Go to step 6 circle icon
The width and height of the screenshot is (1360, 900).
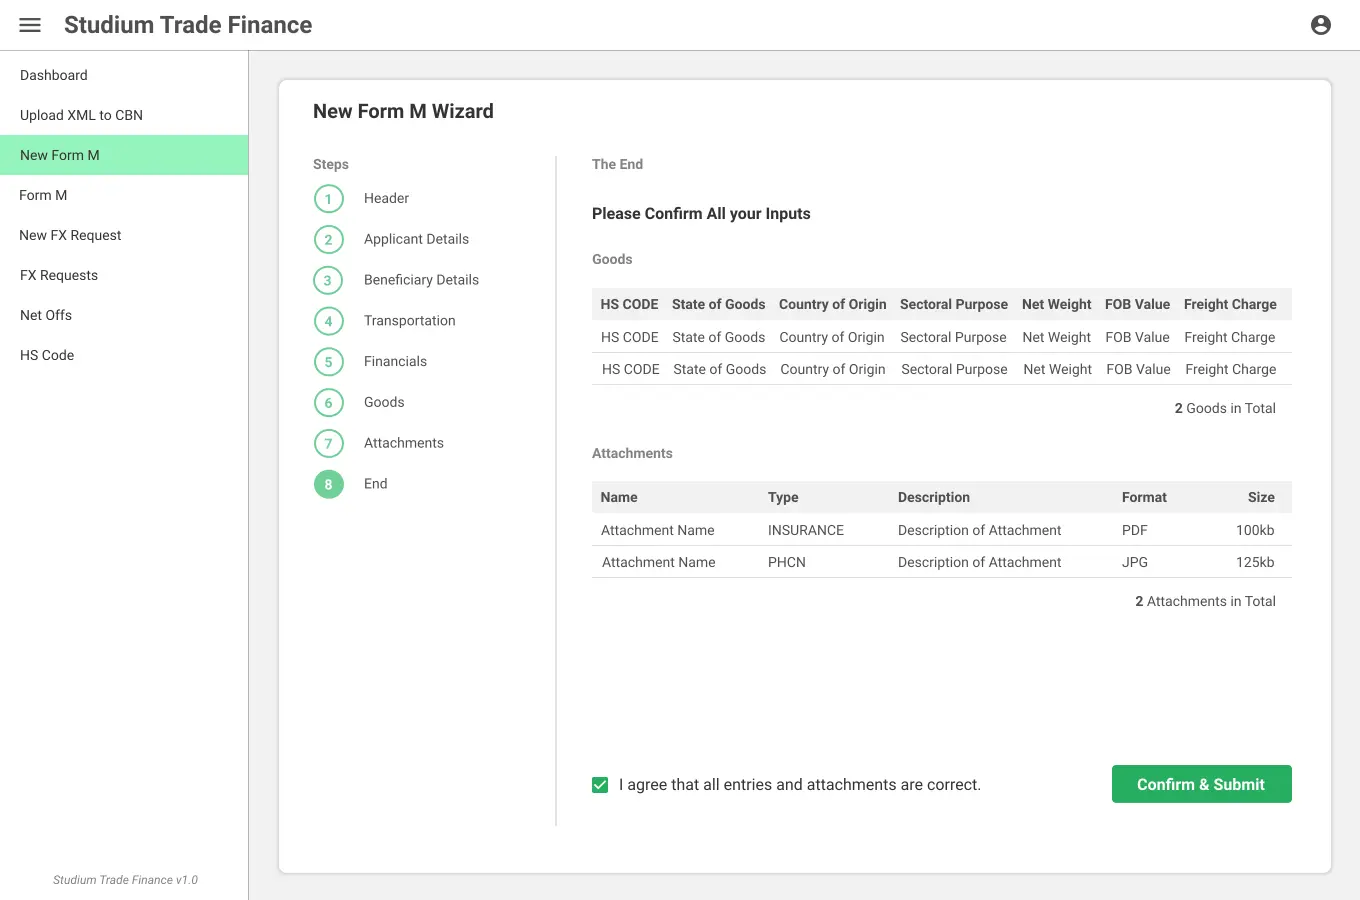click(x=328, y=403)
